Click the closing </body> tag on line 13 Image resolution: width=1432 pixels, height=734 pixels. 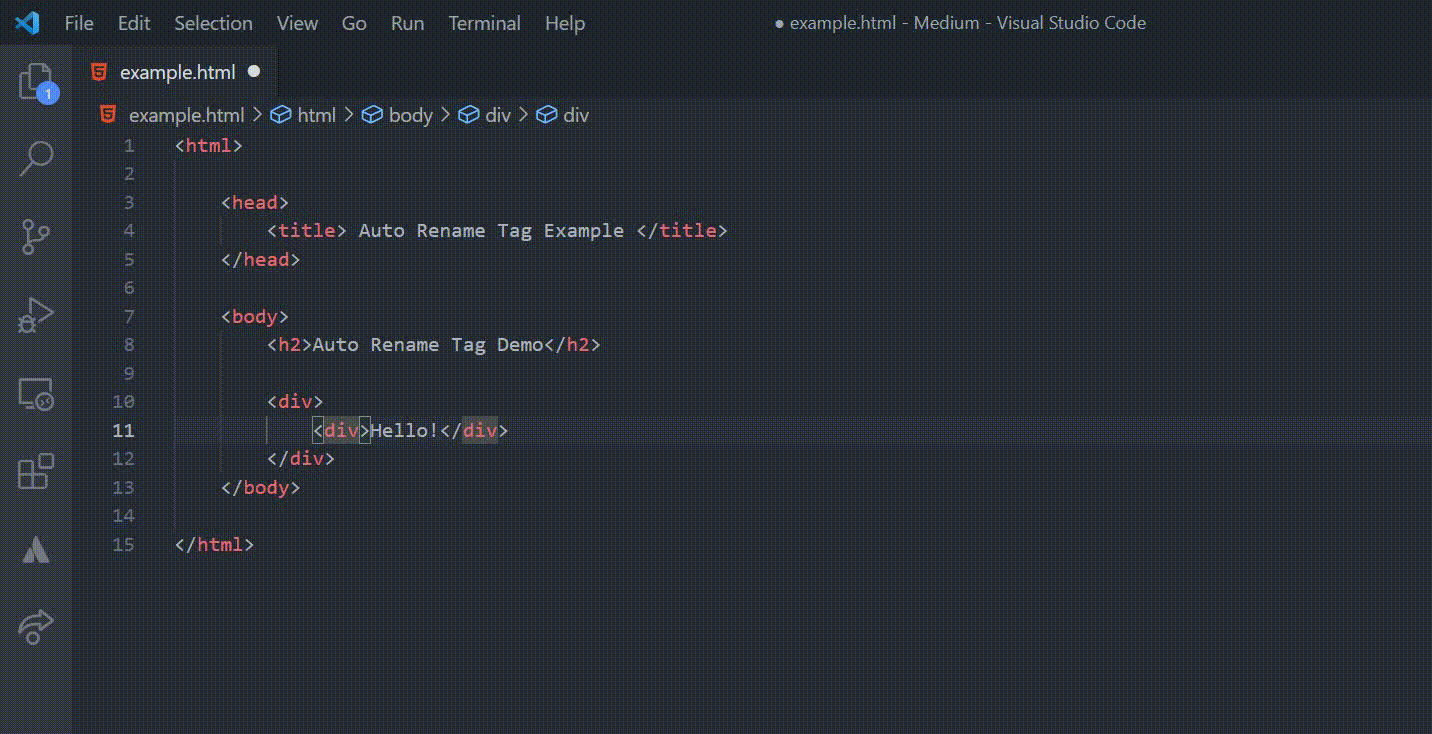point(261,488)
